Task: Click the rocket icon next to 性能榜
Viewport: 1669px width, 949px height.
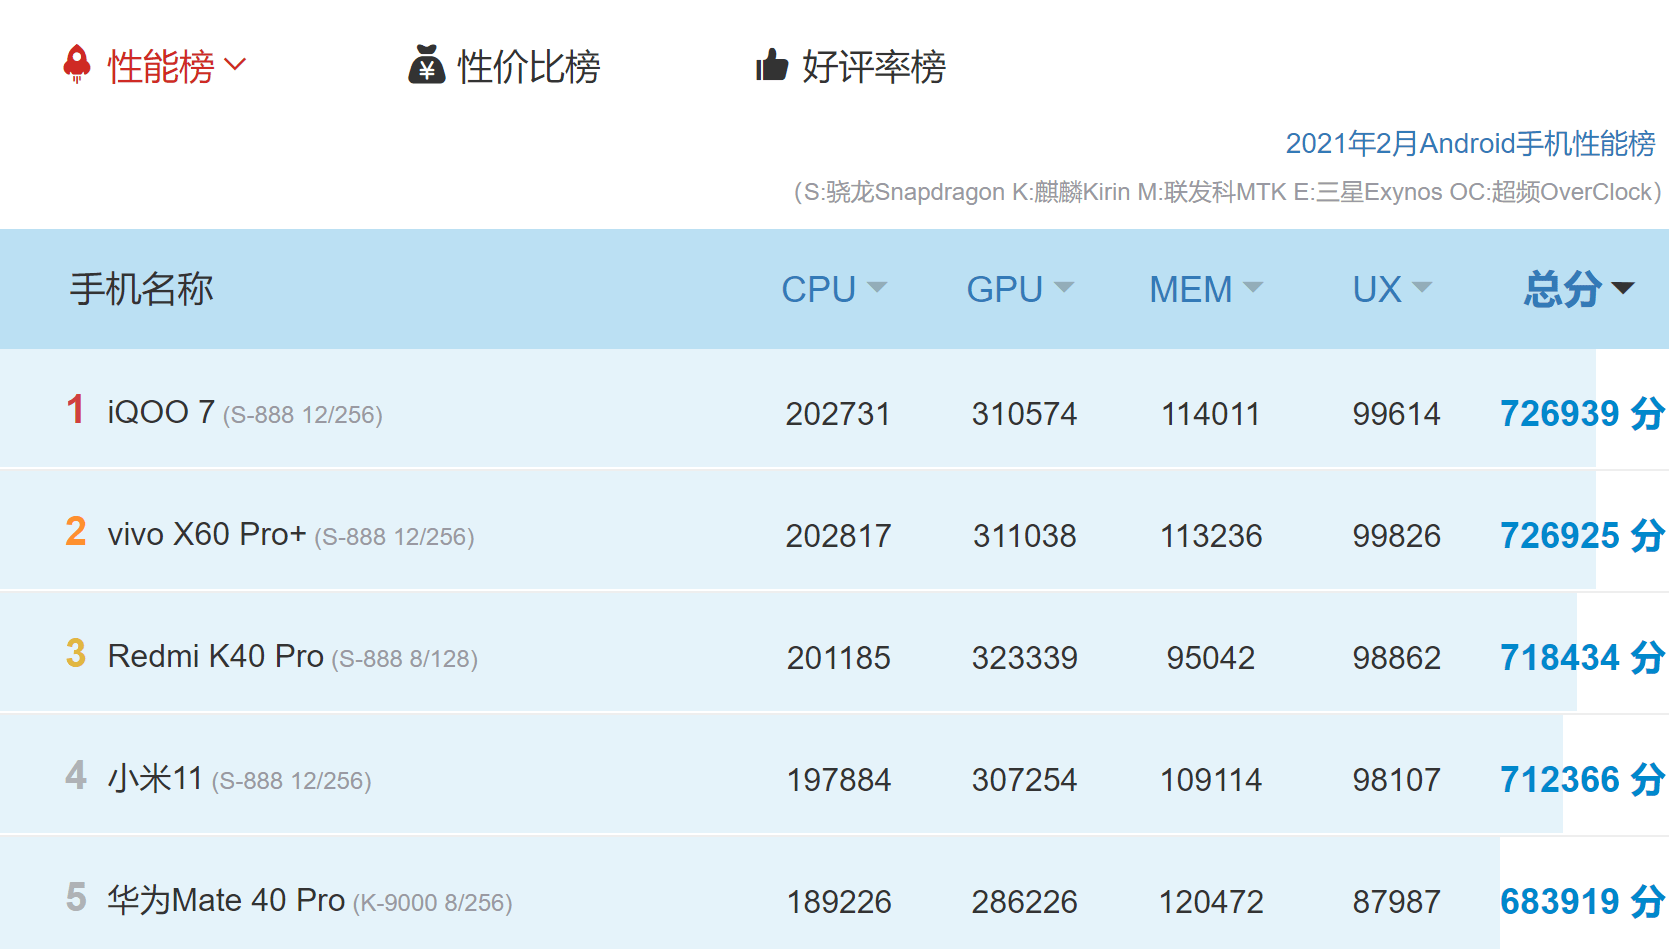Action: 78,64
